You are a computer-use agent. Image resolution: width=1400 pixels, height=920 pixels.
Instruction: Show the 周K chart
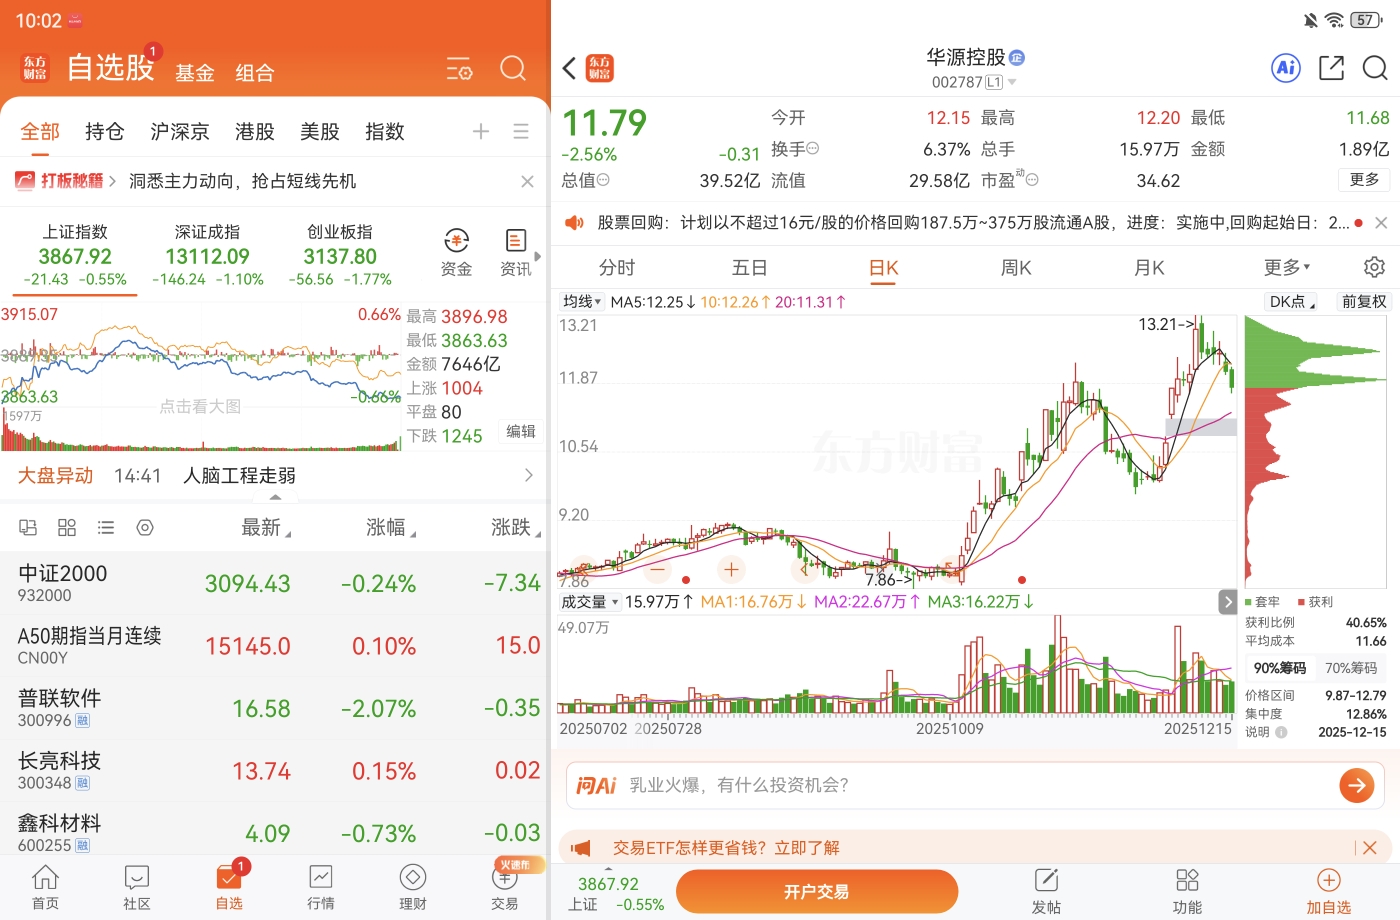pyautogui.click(x=1016, y=268)
